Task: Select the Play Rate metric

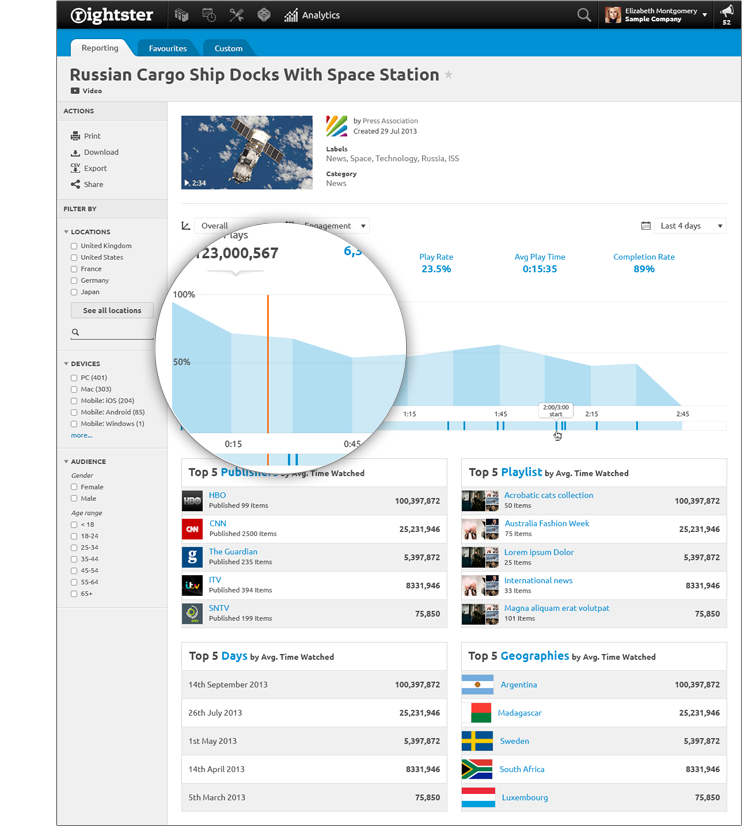Action: [436, 263]
